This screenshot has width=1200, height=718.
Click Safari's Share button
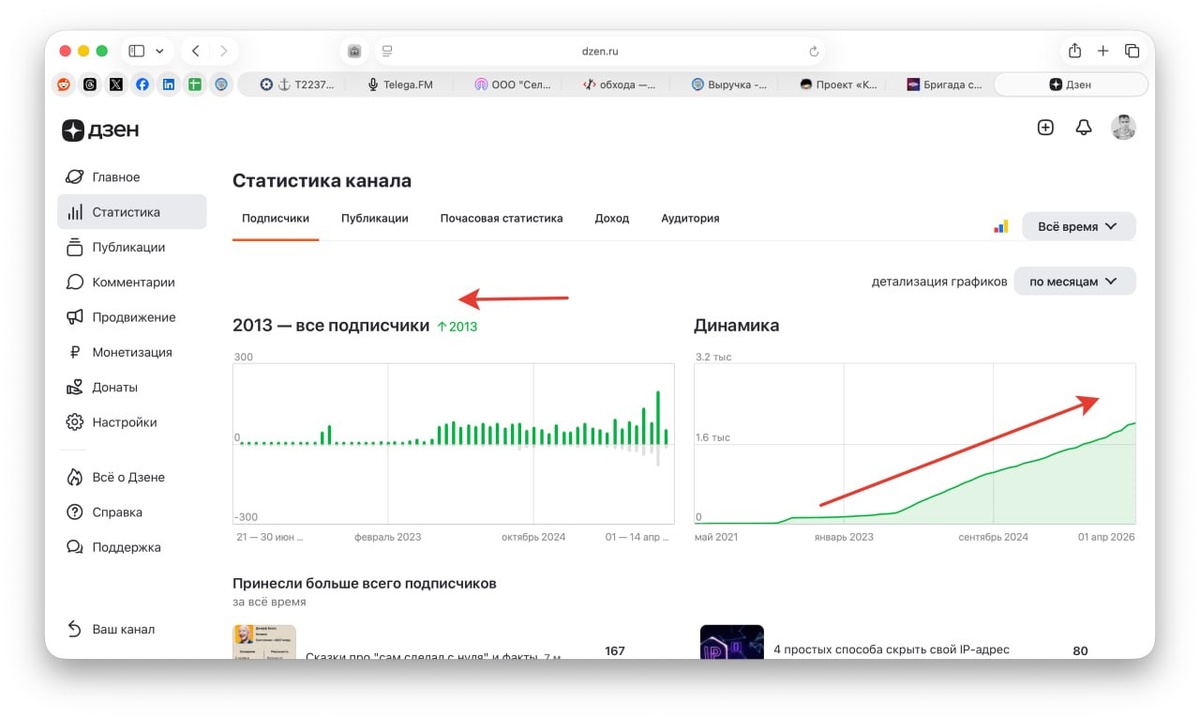click(1075, 51)
